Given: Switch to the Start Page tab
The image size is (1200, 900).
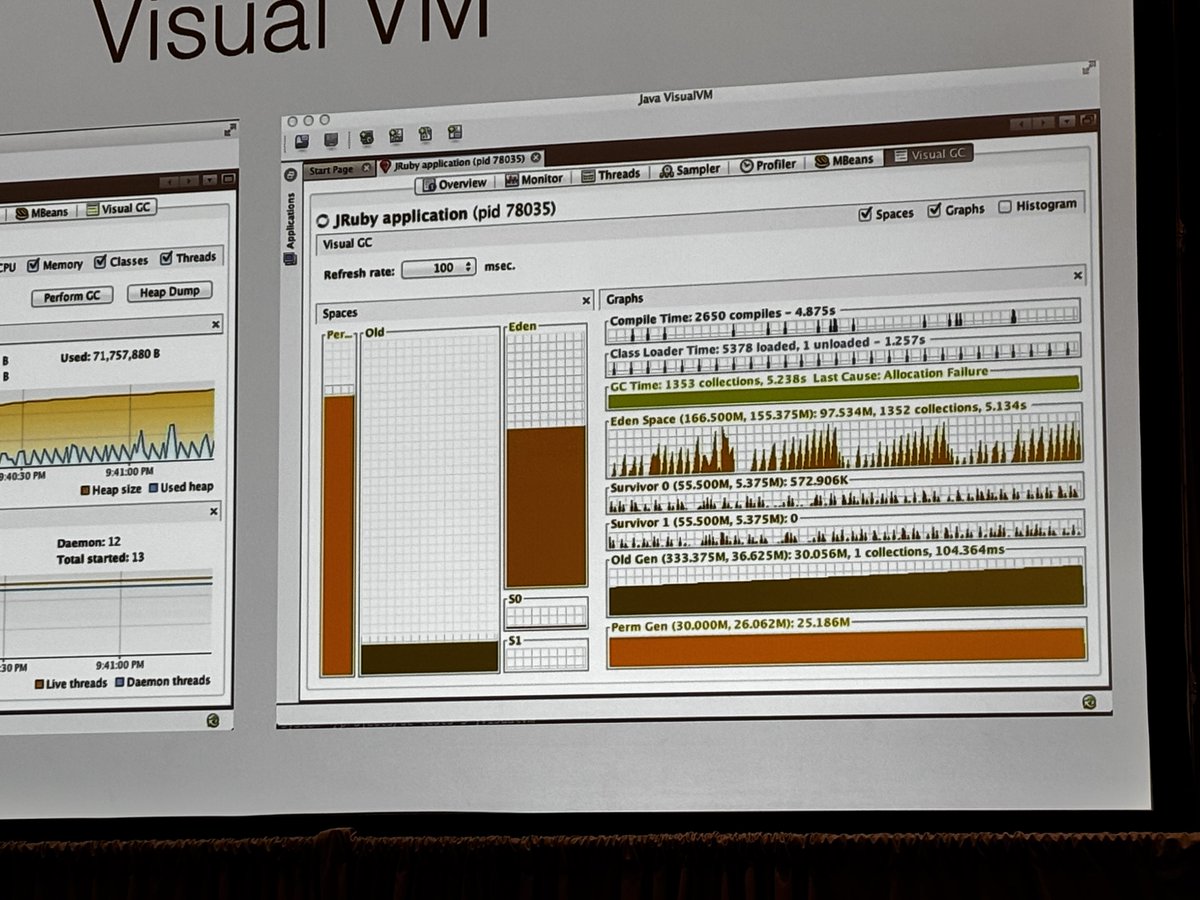Looking at the screenshot, I should tap(339, 169).
